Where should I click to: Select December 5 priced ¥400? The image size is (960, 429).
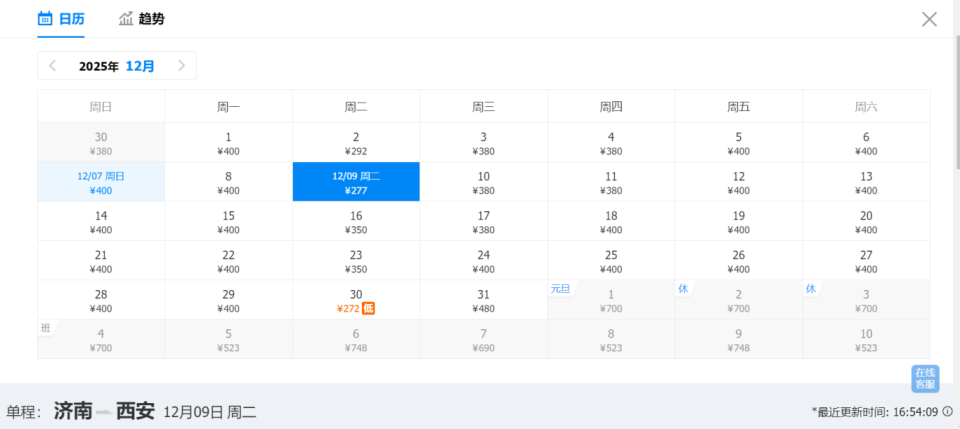(739, 143)
